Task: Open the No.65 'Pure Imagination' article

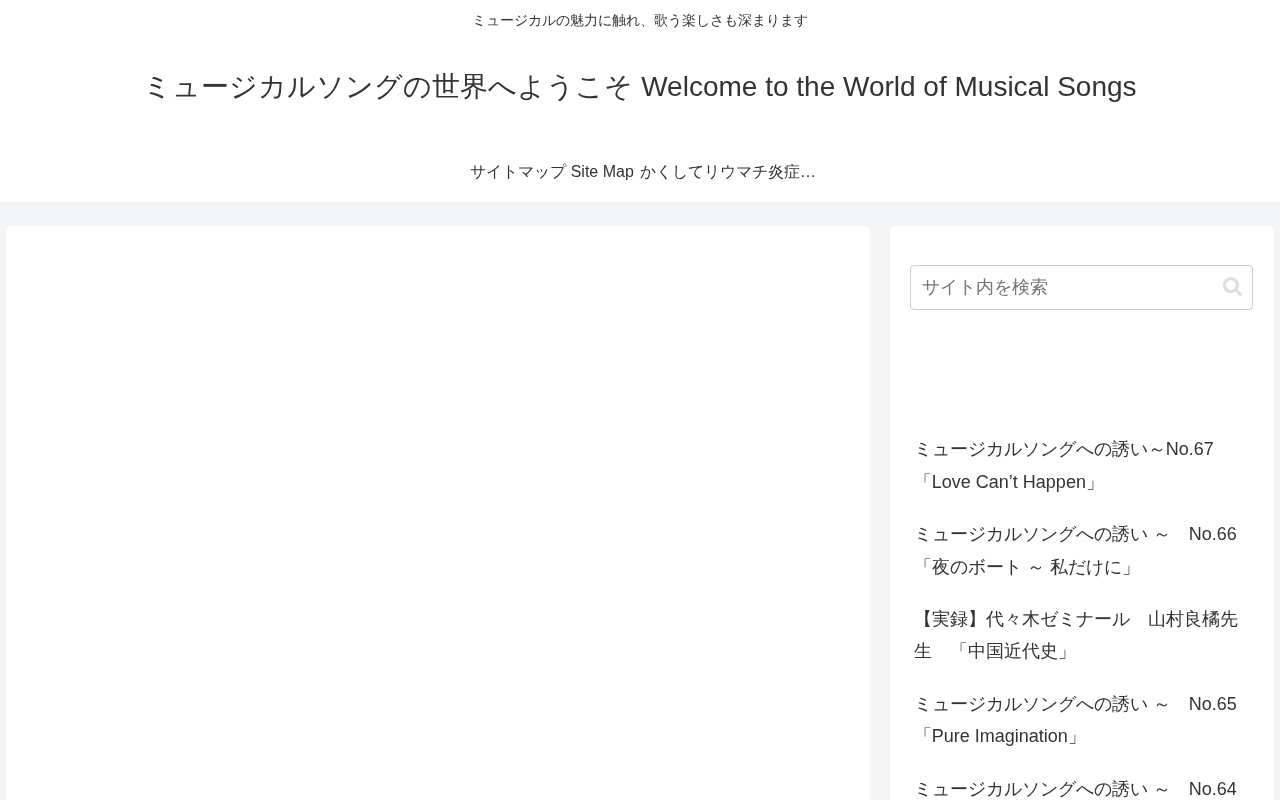Action: point(1075,720)
